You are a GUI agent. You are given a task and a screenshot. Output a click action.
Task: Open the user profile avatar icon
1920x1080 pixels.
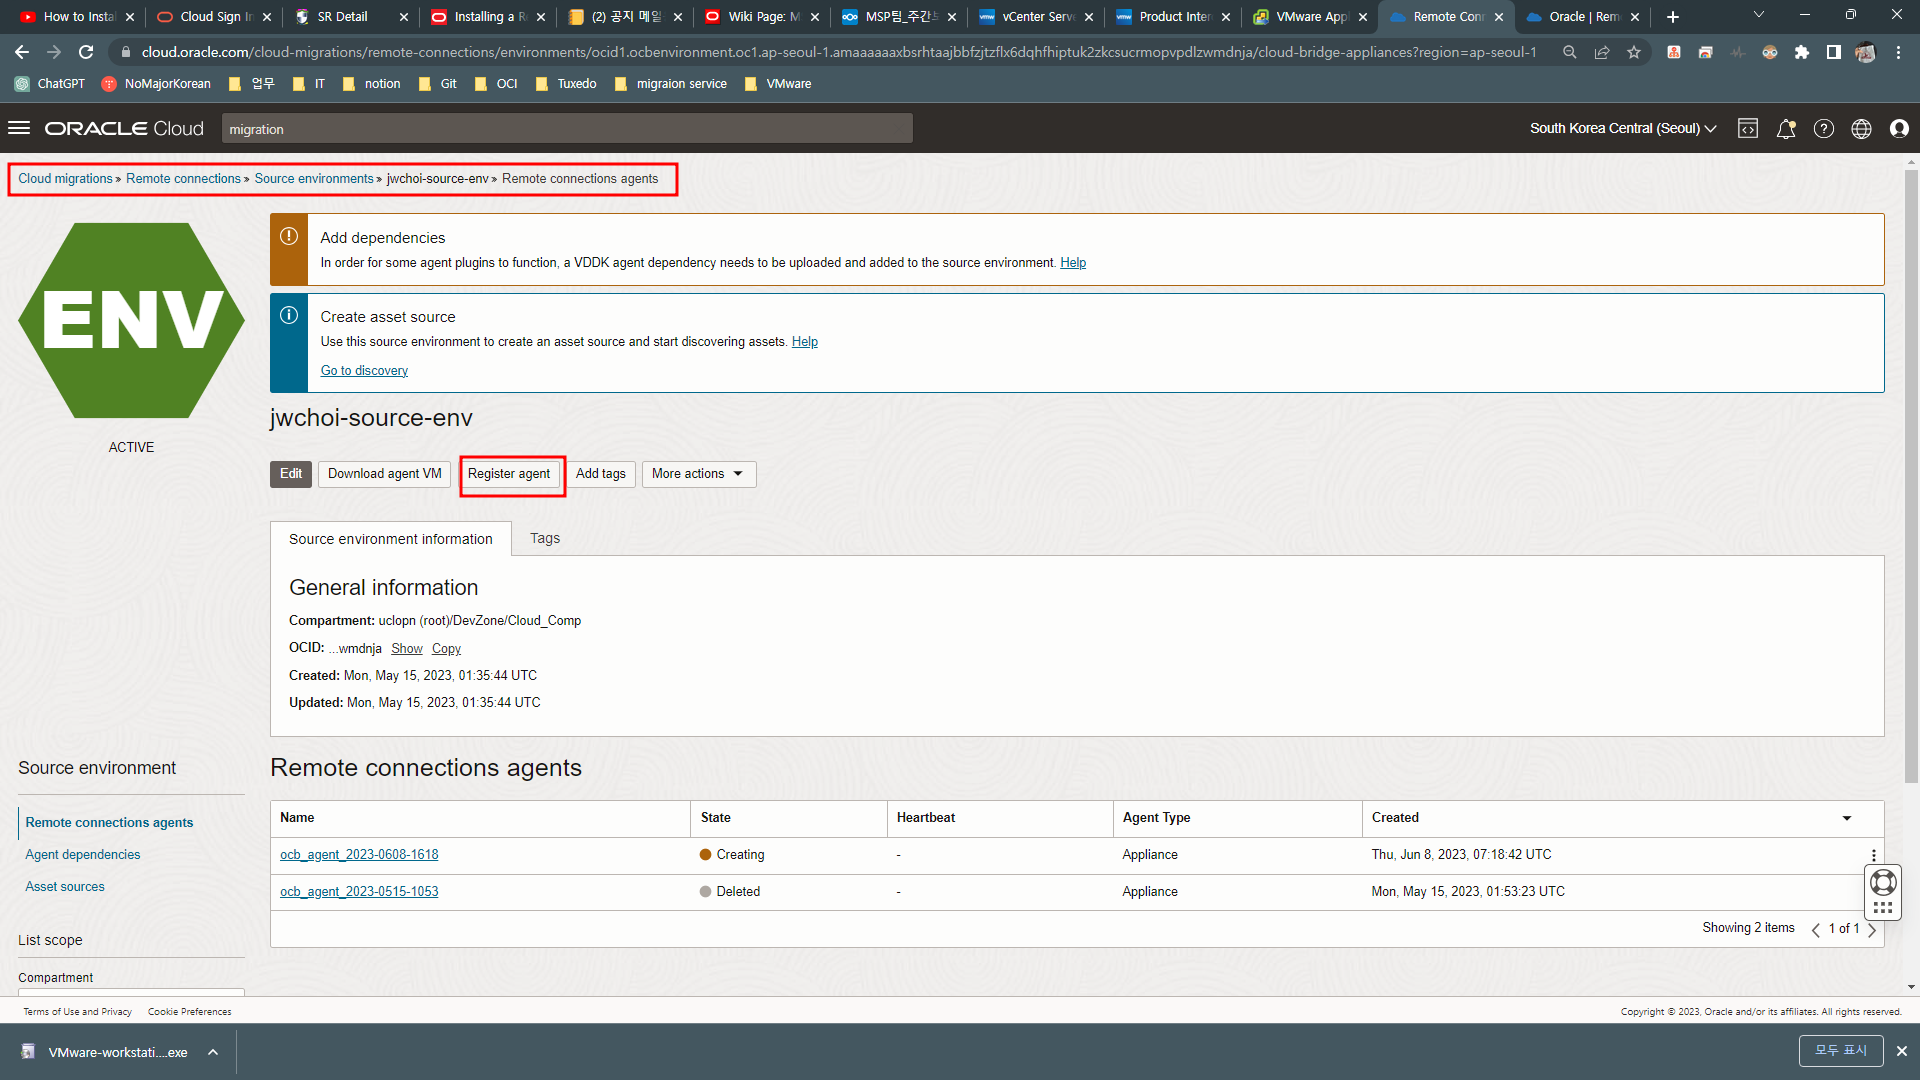(x=1899, y=128)
